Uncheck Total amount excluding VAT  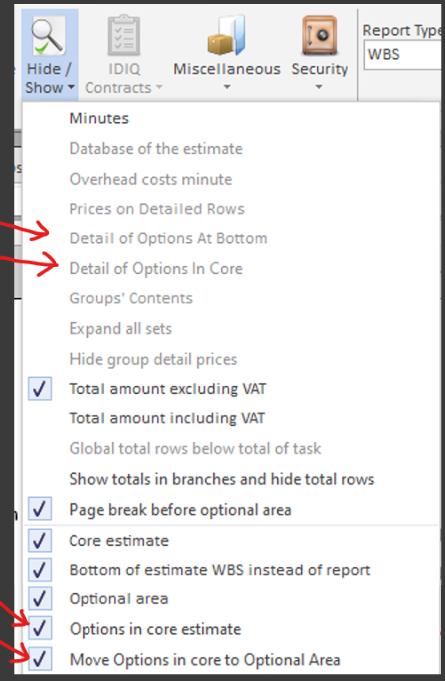pos(40,389)
